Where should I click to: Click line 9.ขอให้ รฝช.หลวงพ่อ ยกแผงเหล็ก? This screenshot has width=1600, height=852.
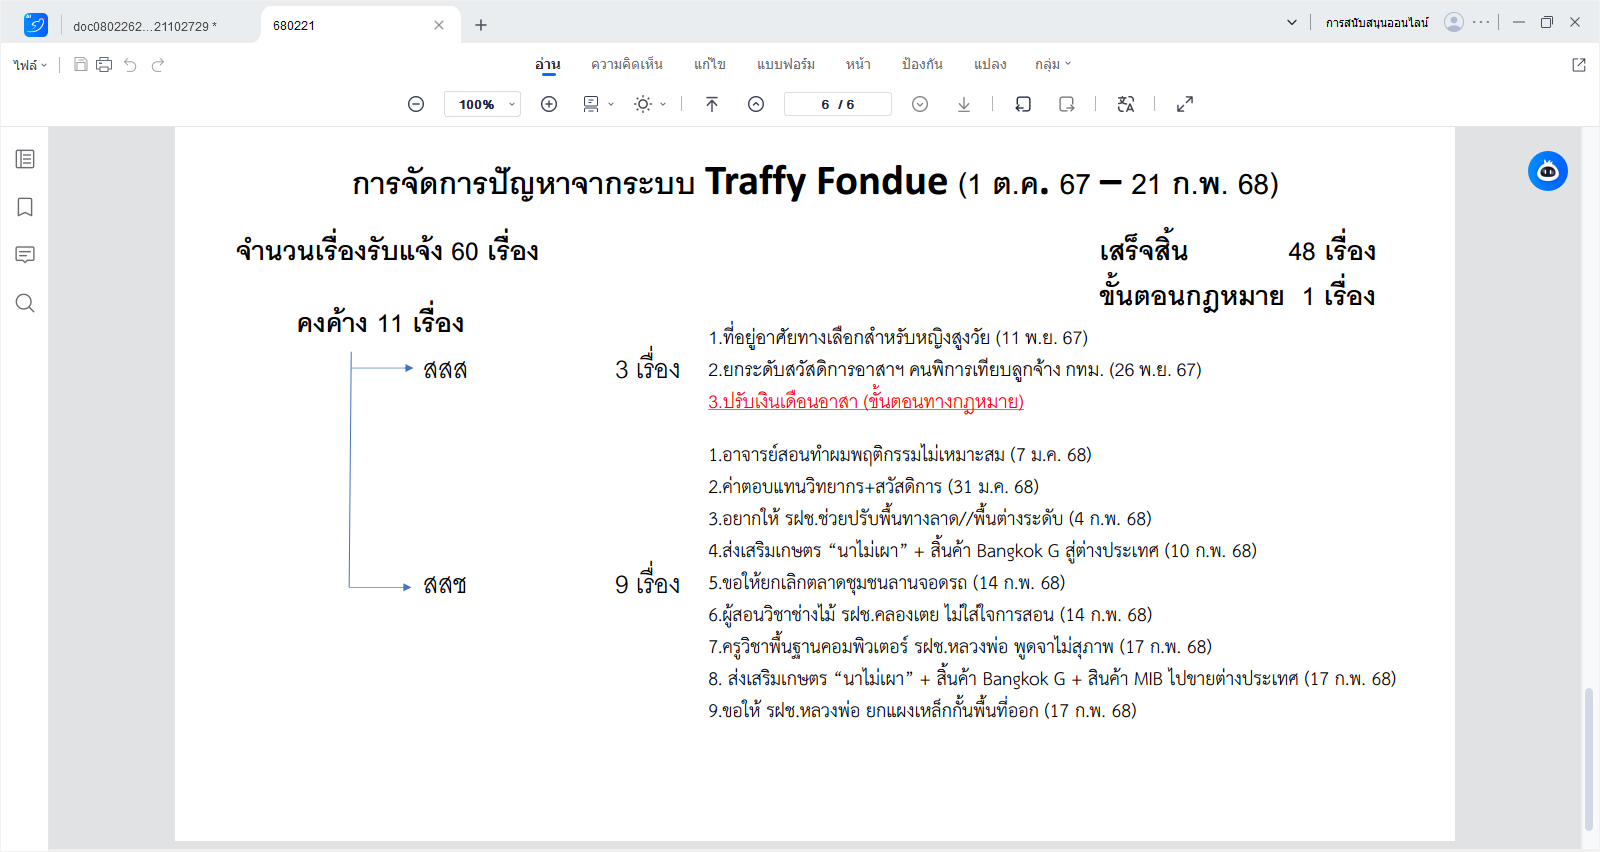tap(922, 711)
